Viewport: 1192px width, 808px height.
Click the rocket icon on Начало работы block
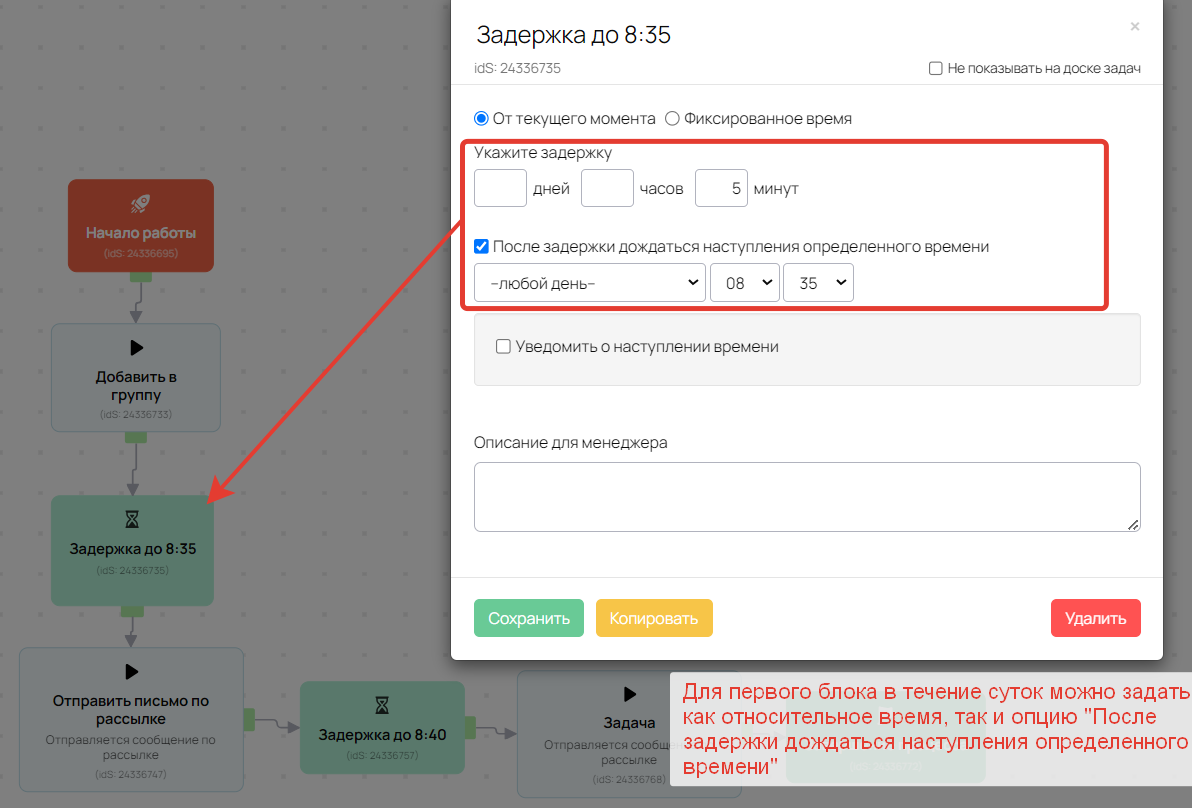140,202
